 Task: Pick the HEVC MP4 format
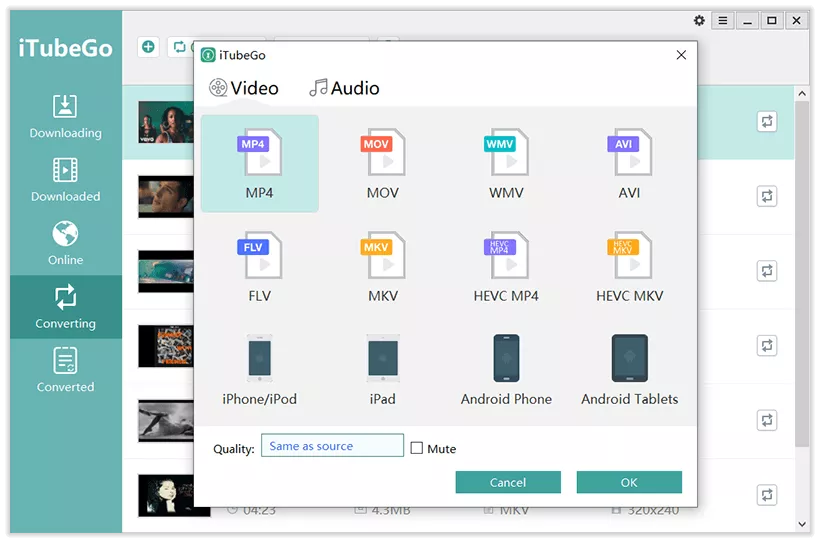coord(506,258)
